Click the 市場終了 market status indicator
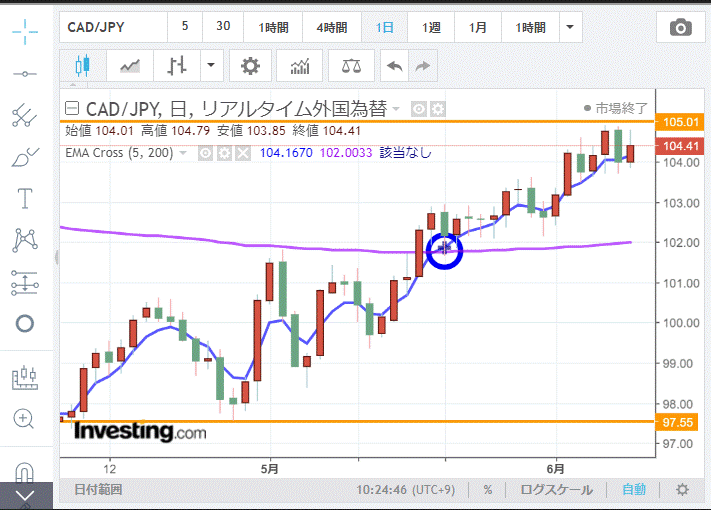This screenshot has height=510, width=711. click(x=616, y=108)
